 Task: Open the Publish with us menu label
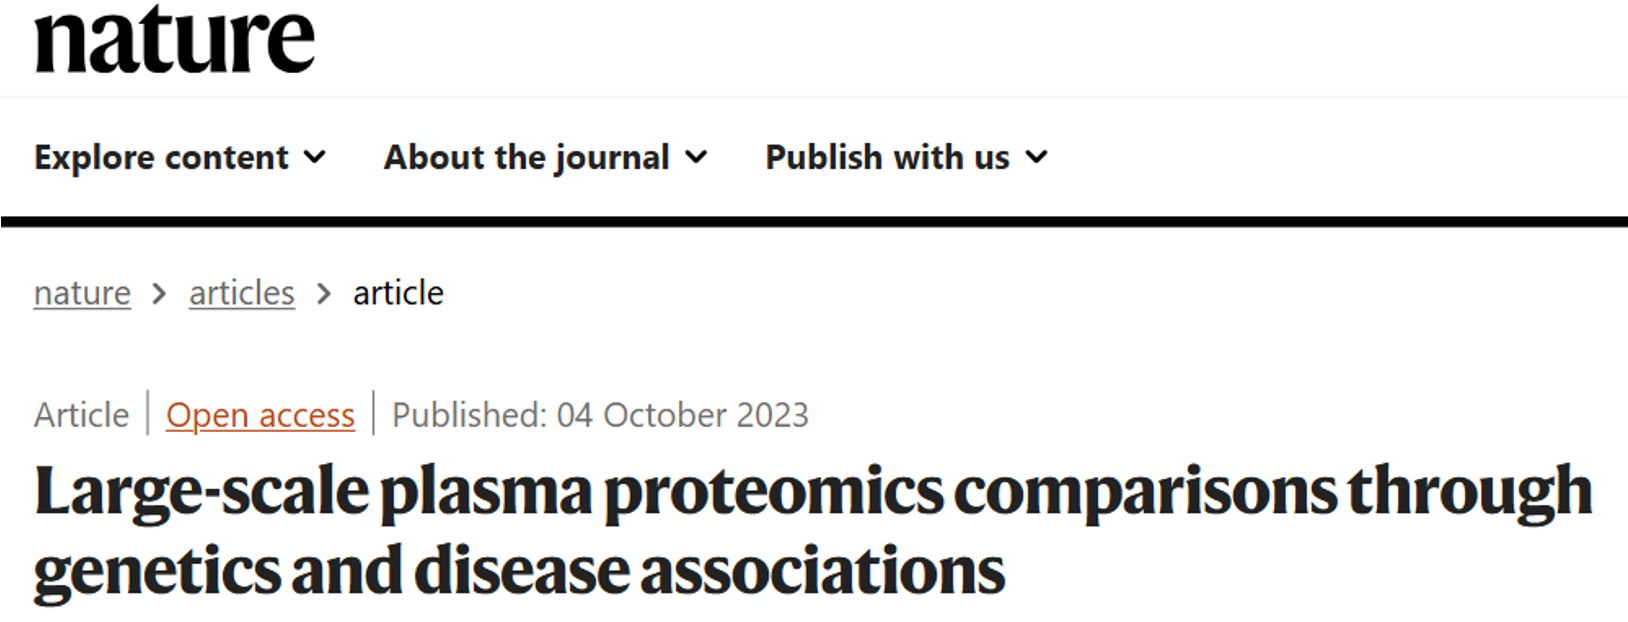click(887, 157)
